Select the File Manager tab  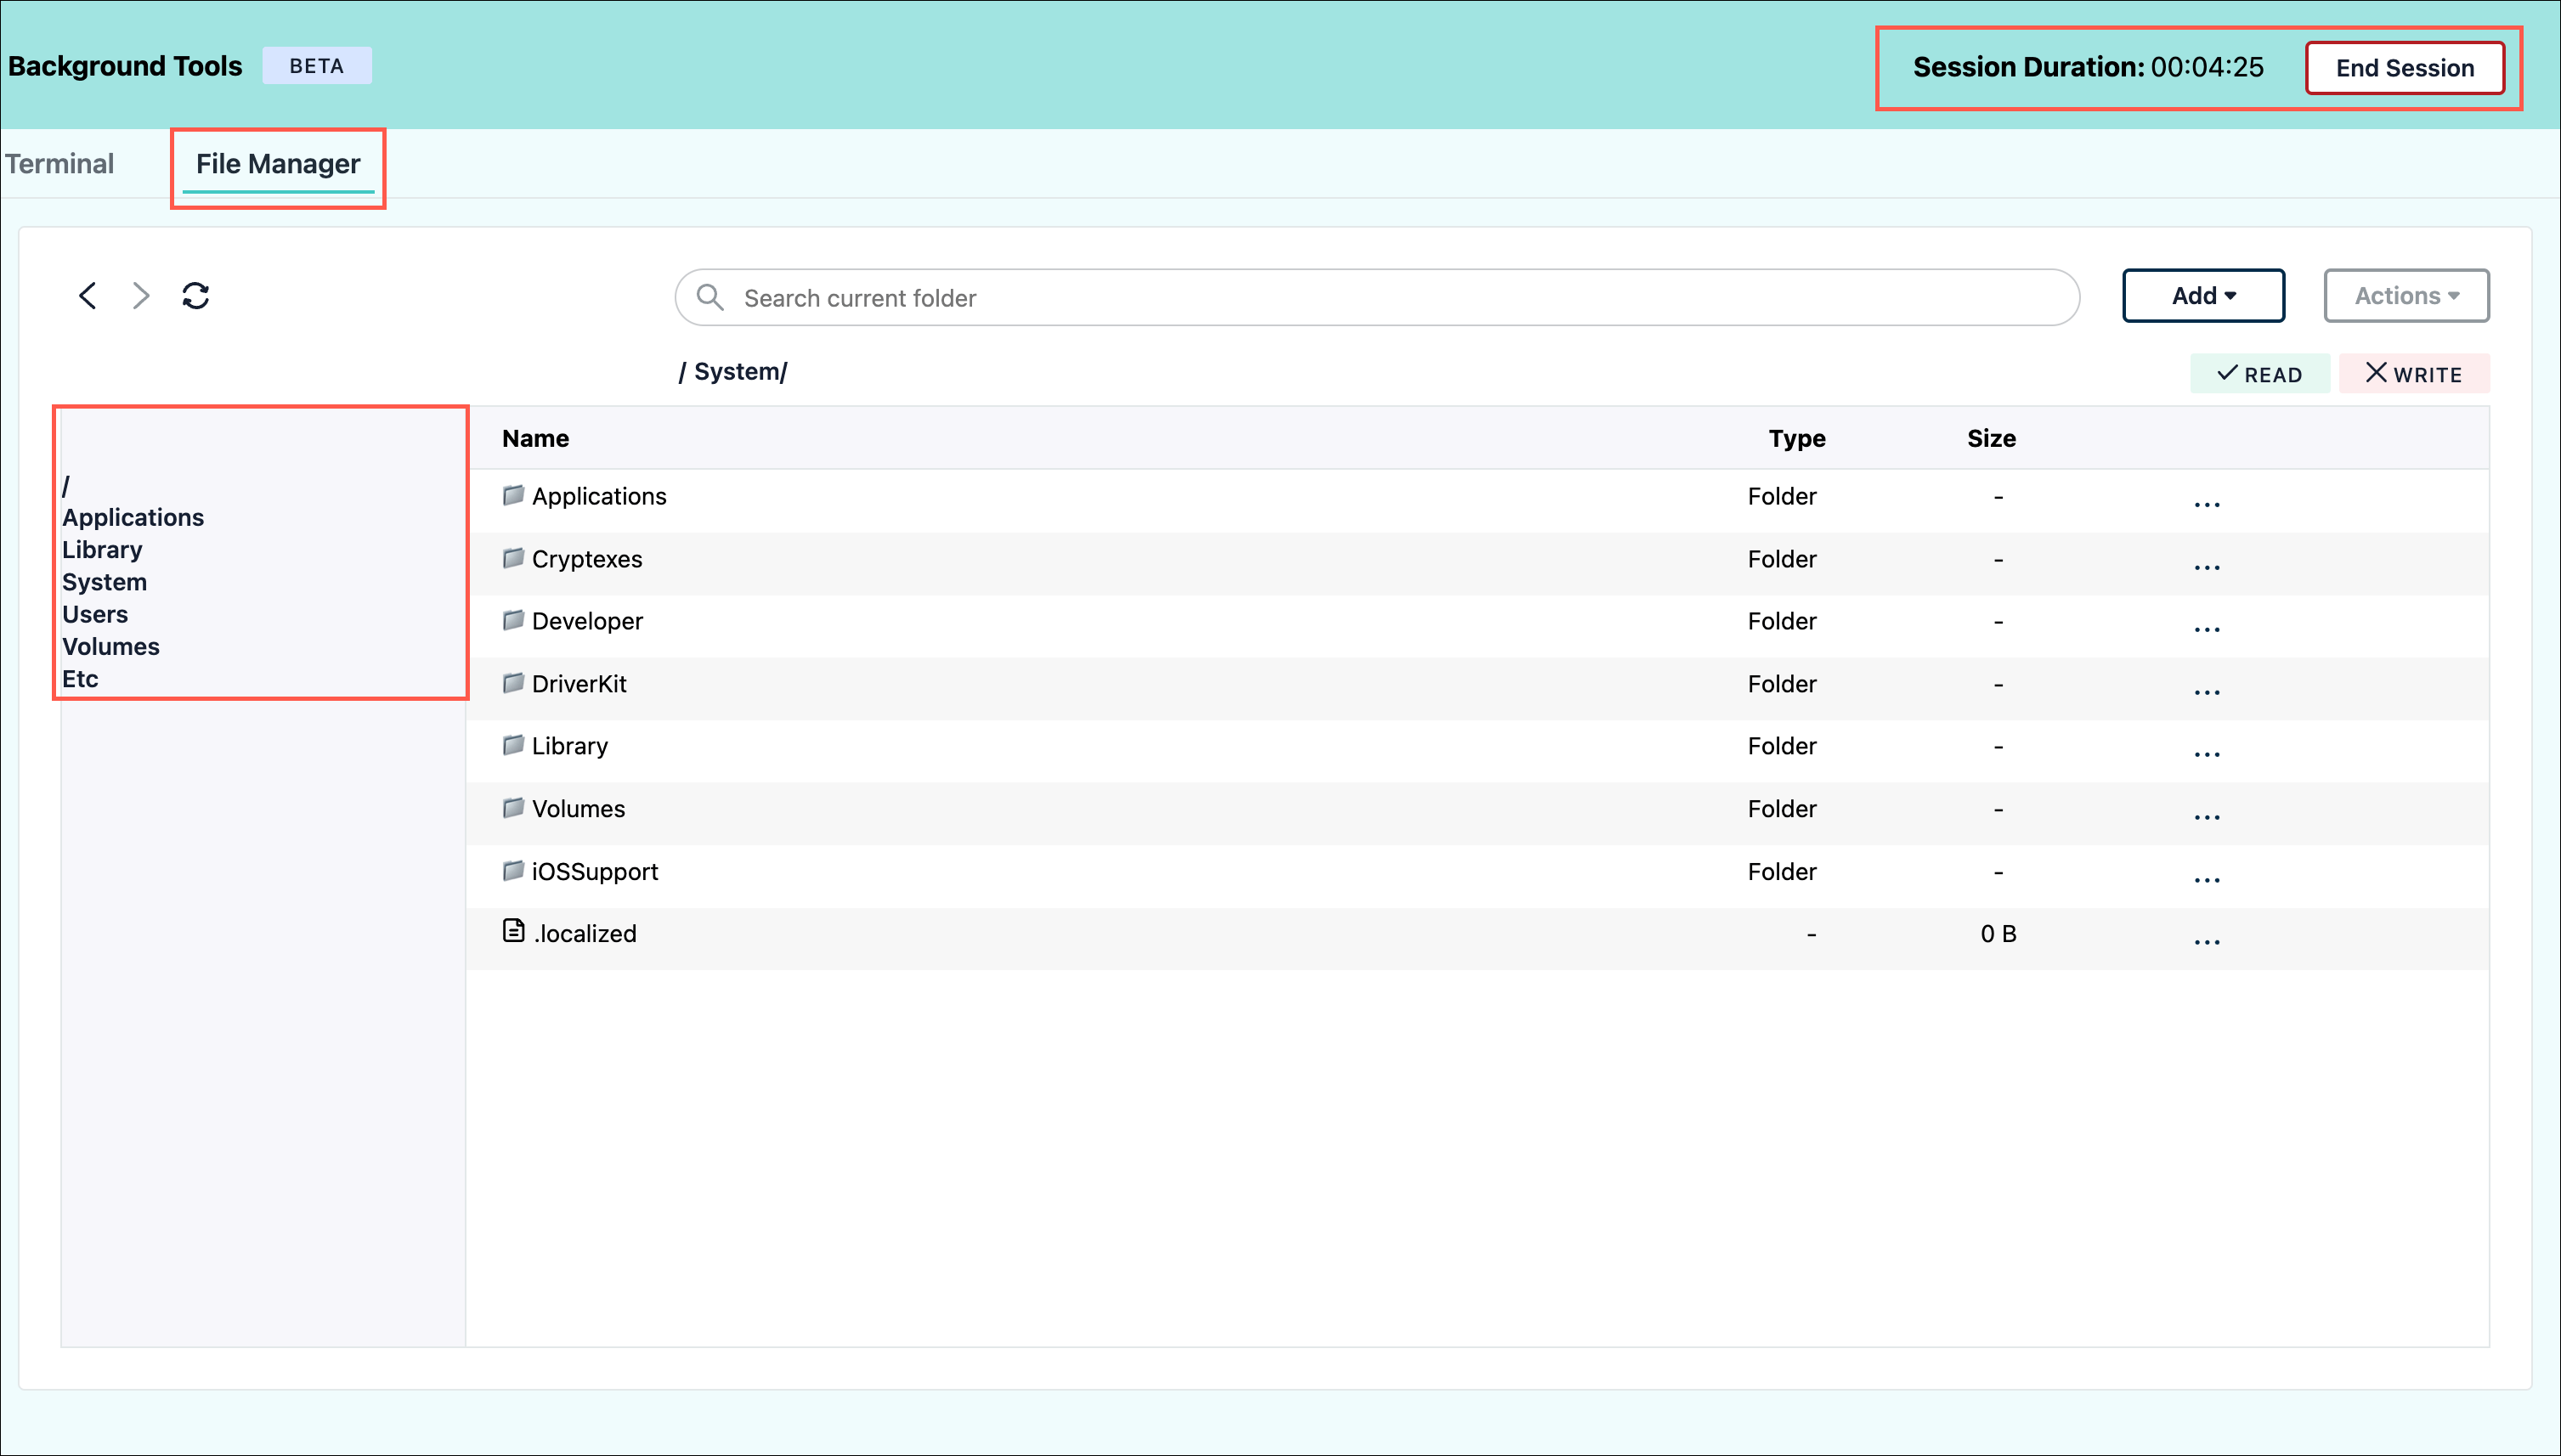tap(278, 164)
